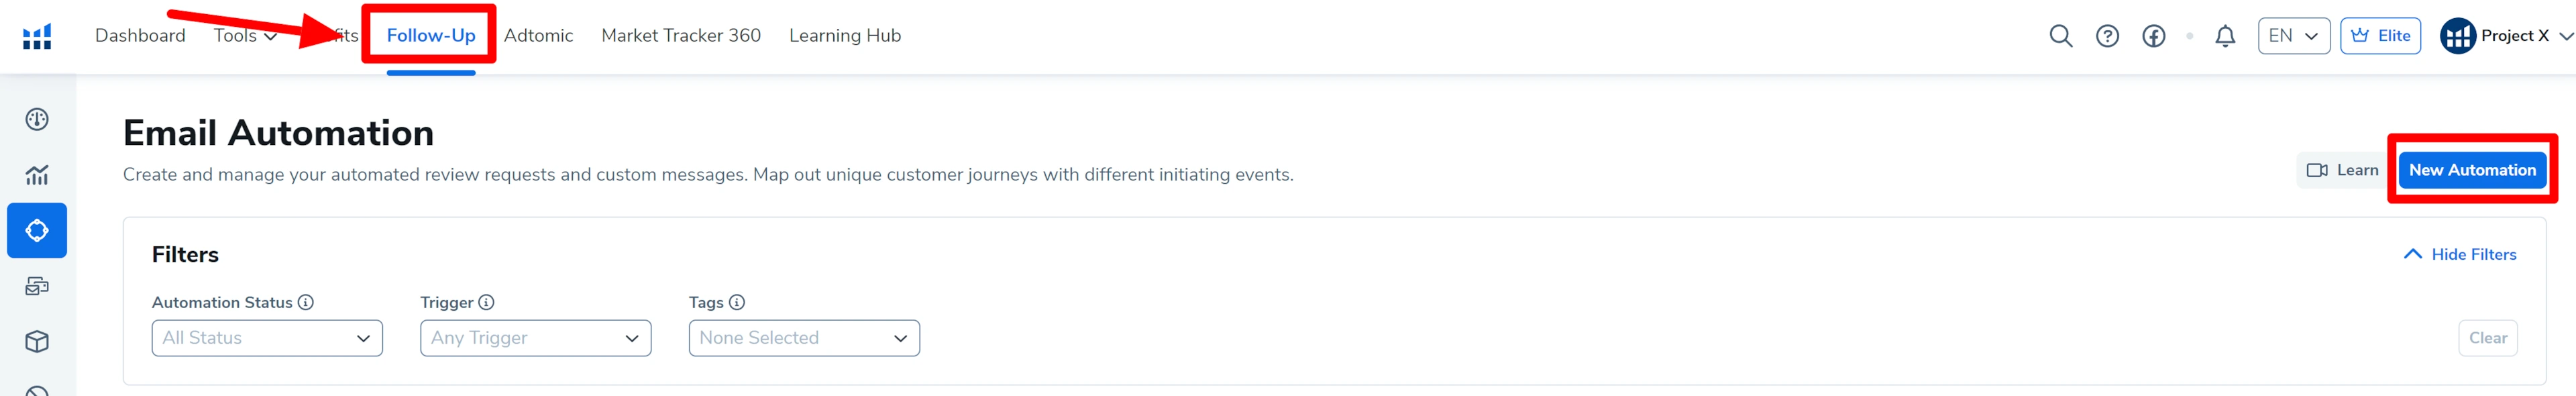Click the app logo icon
Screen dimensions: 2576x396
[x=37, y=36]
